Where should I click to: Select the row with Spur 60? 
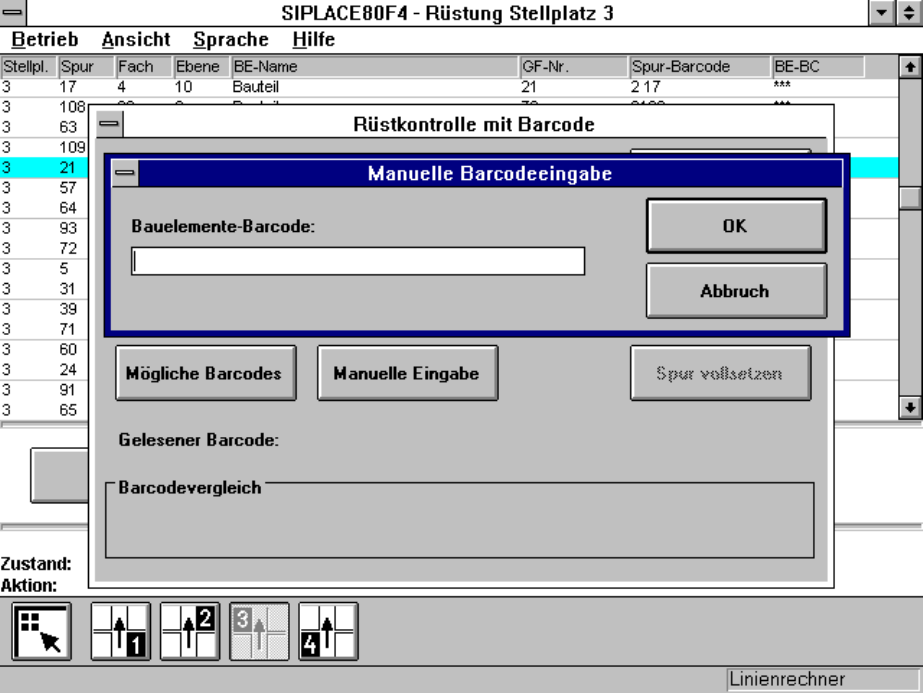click(x=44, y=349)
